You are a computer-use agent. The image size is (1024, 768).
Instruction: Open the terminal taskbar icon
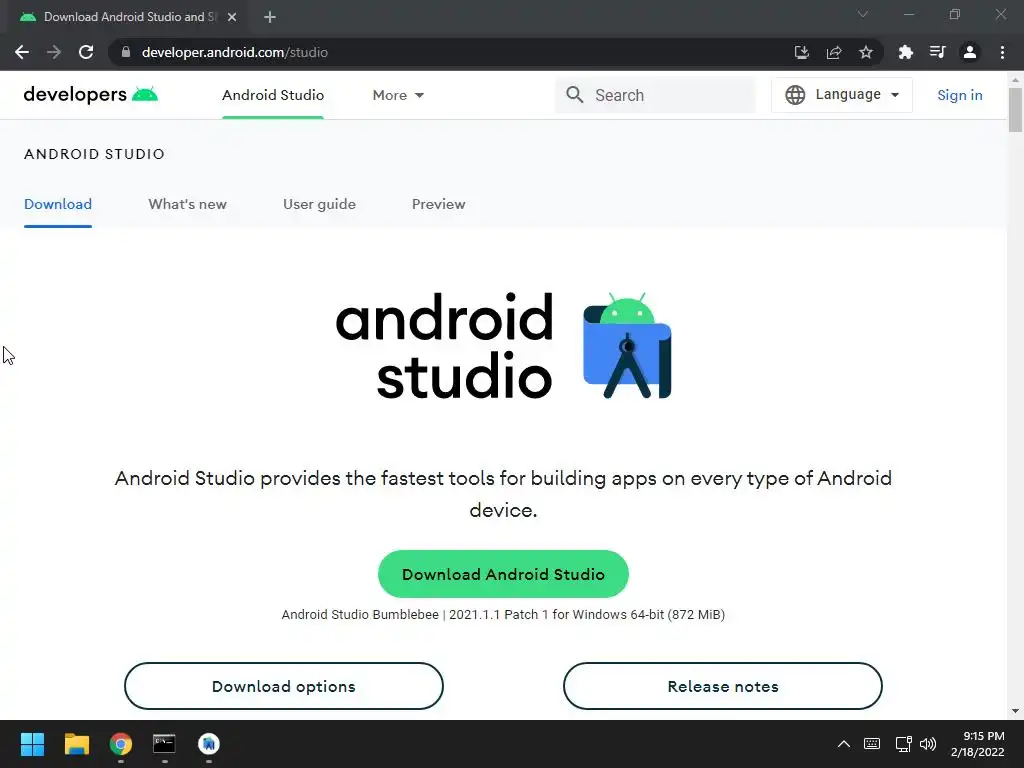pos(164,744)
